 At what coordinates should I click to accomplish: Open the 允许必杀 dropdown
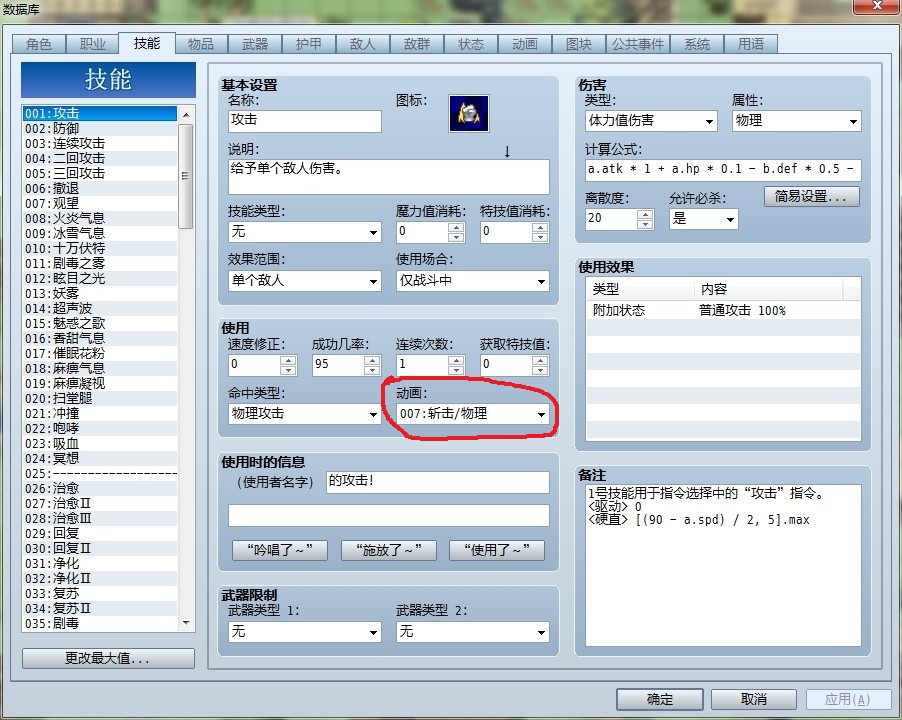[x=704, y=219]
